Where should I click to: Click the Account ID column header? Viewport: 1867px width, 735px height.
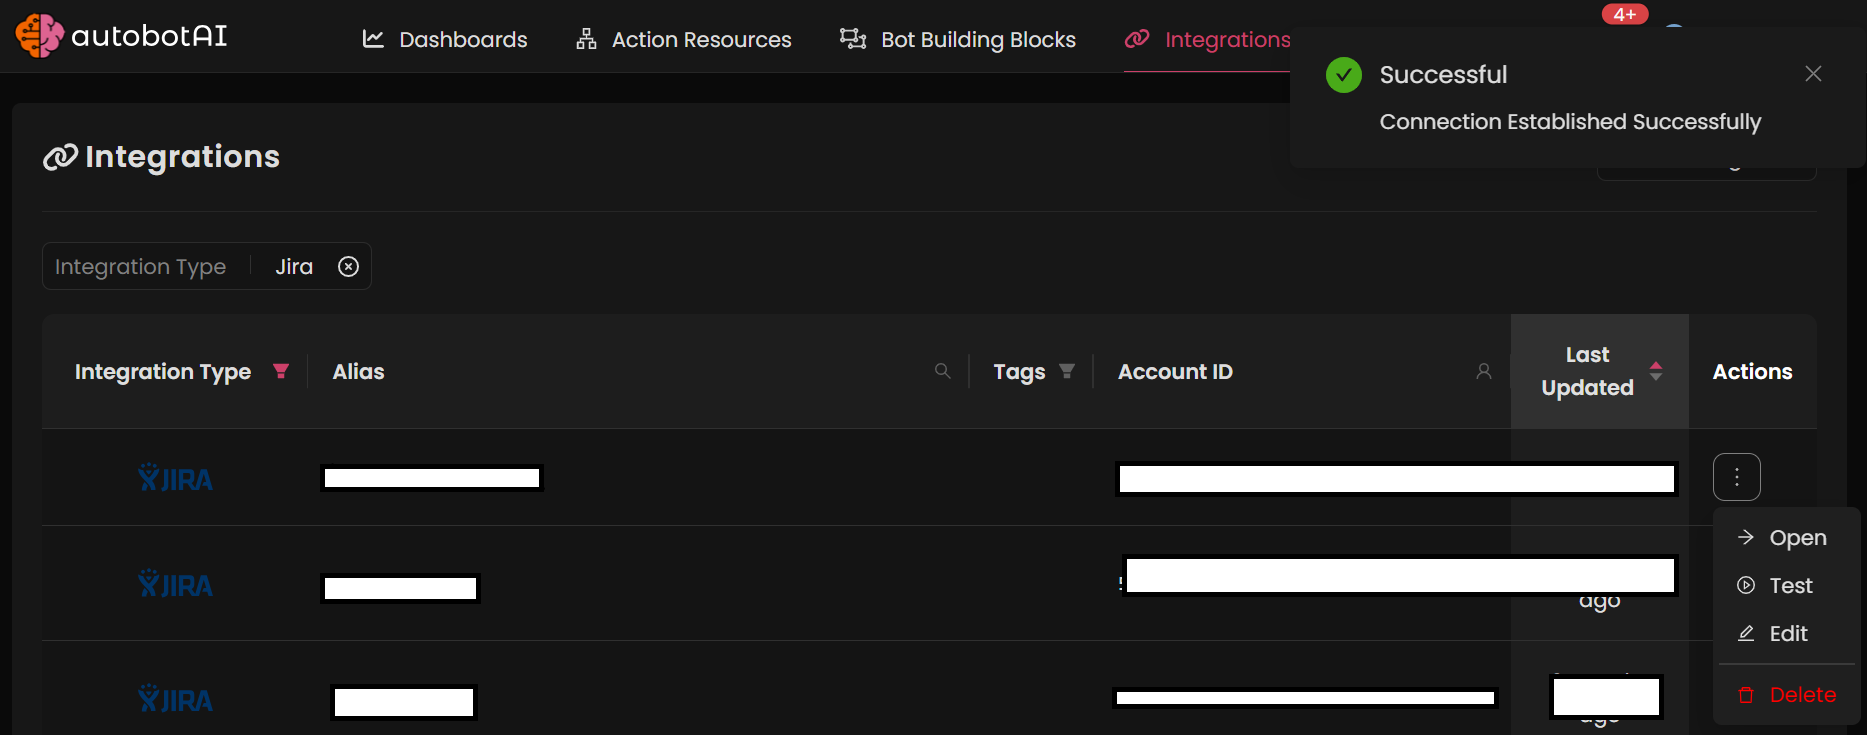1175,372
